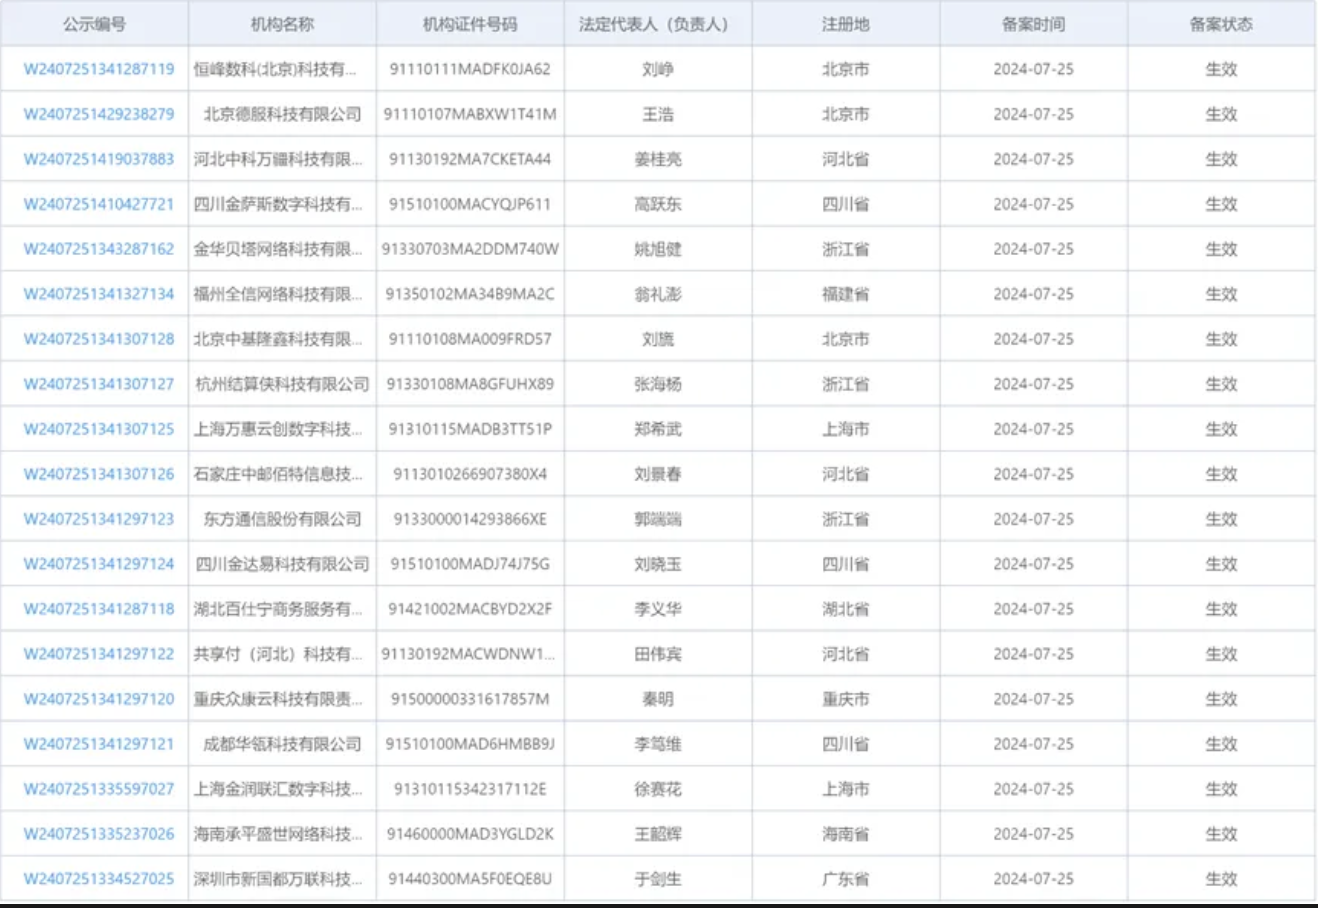The height and width of the screenshot is (908, 1318).
Task: Open filing record W2407251341287119
Action: pyautogui.click(x=99, y=69)
